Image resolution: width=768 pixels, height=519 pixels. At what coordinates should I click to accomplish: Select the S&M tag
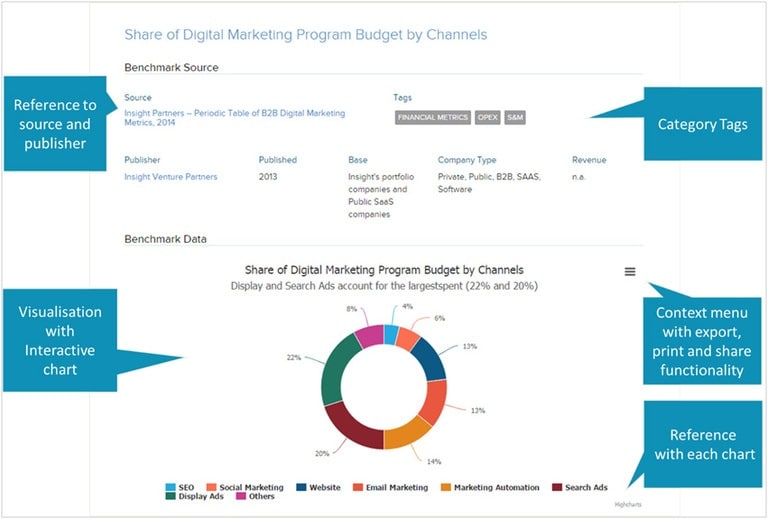[x=514, y=117]
